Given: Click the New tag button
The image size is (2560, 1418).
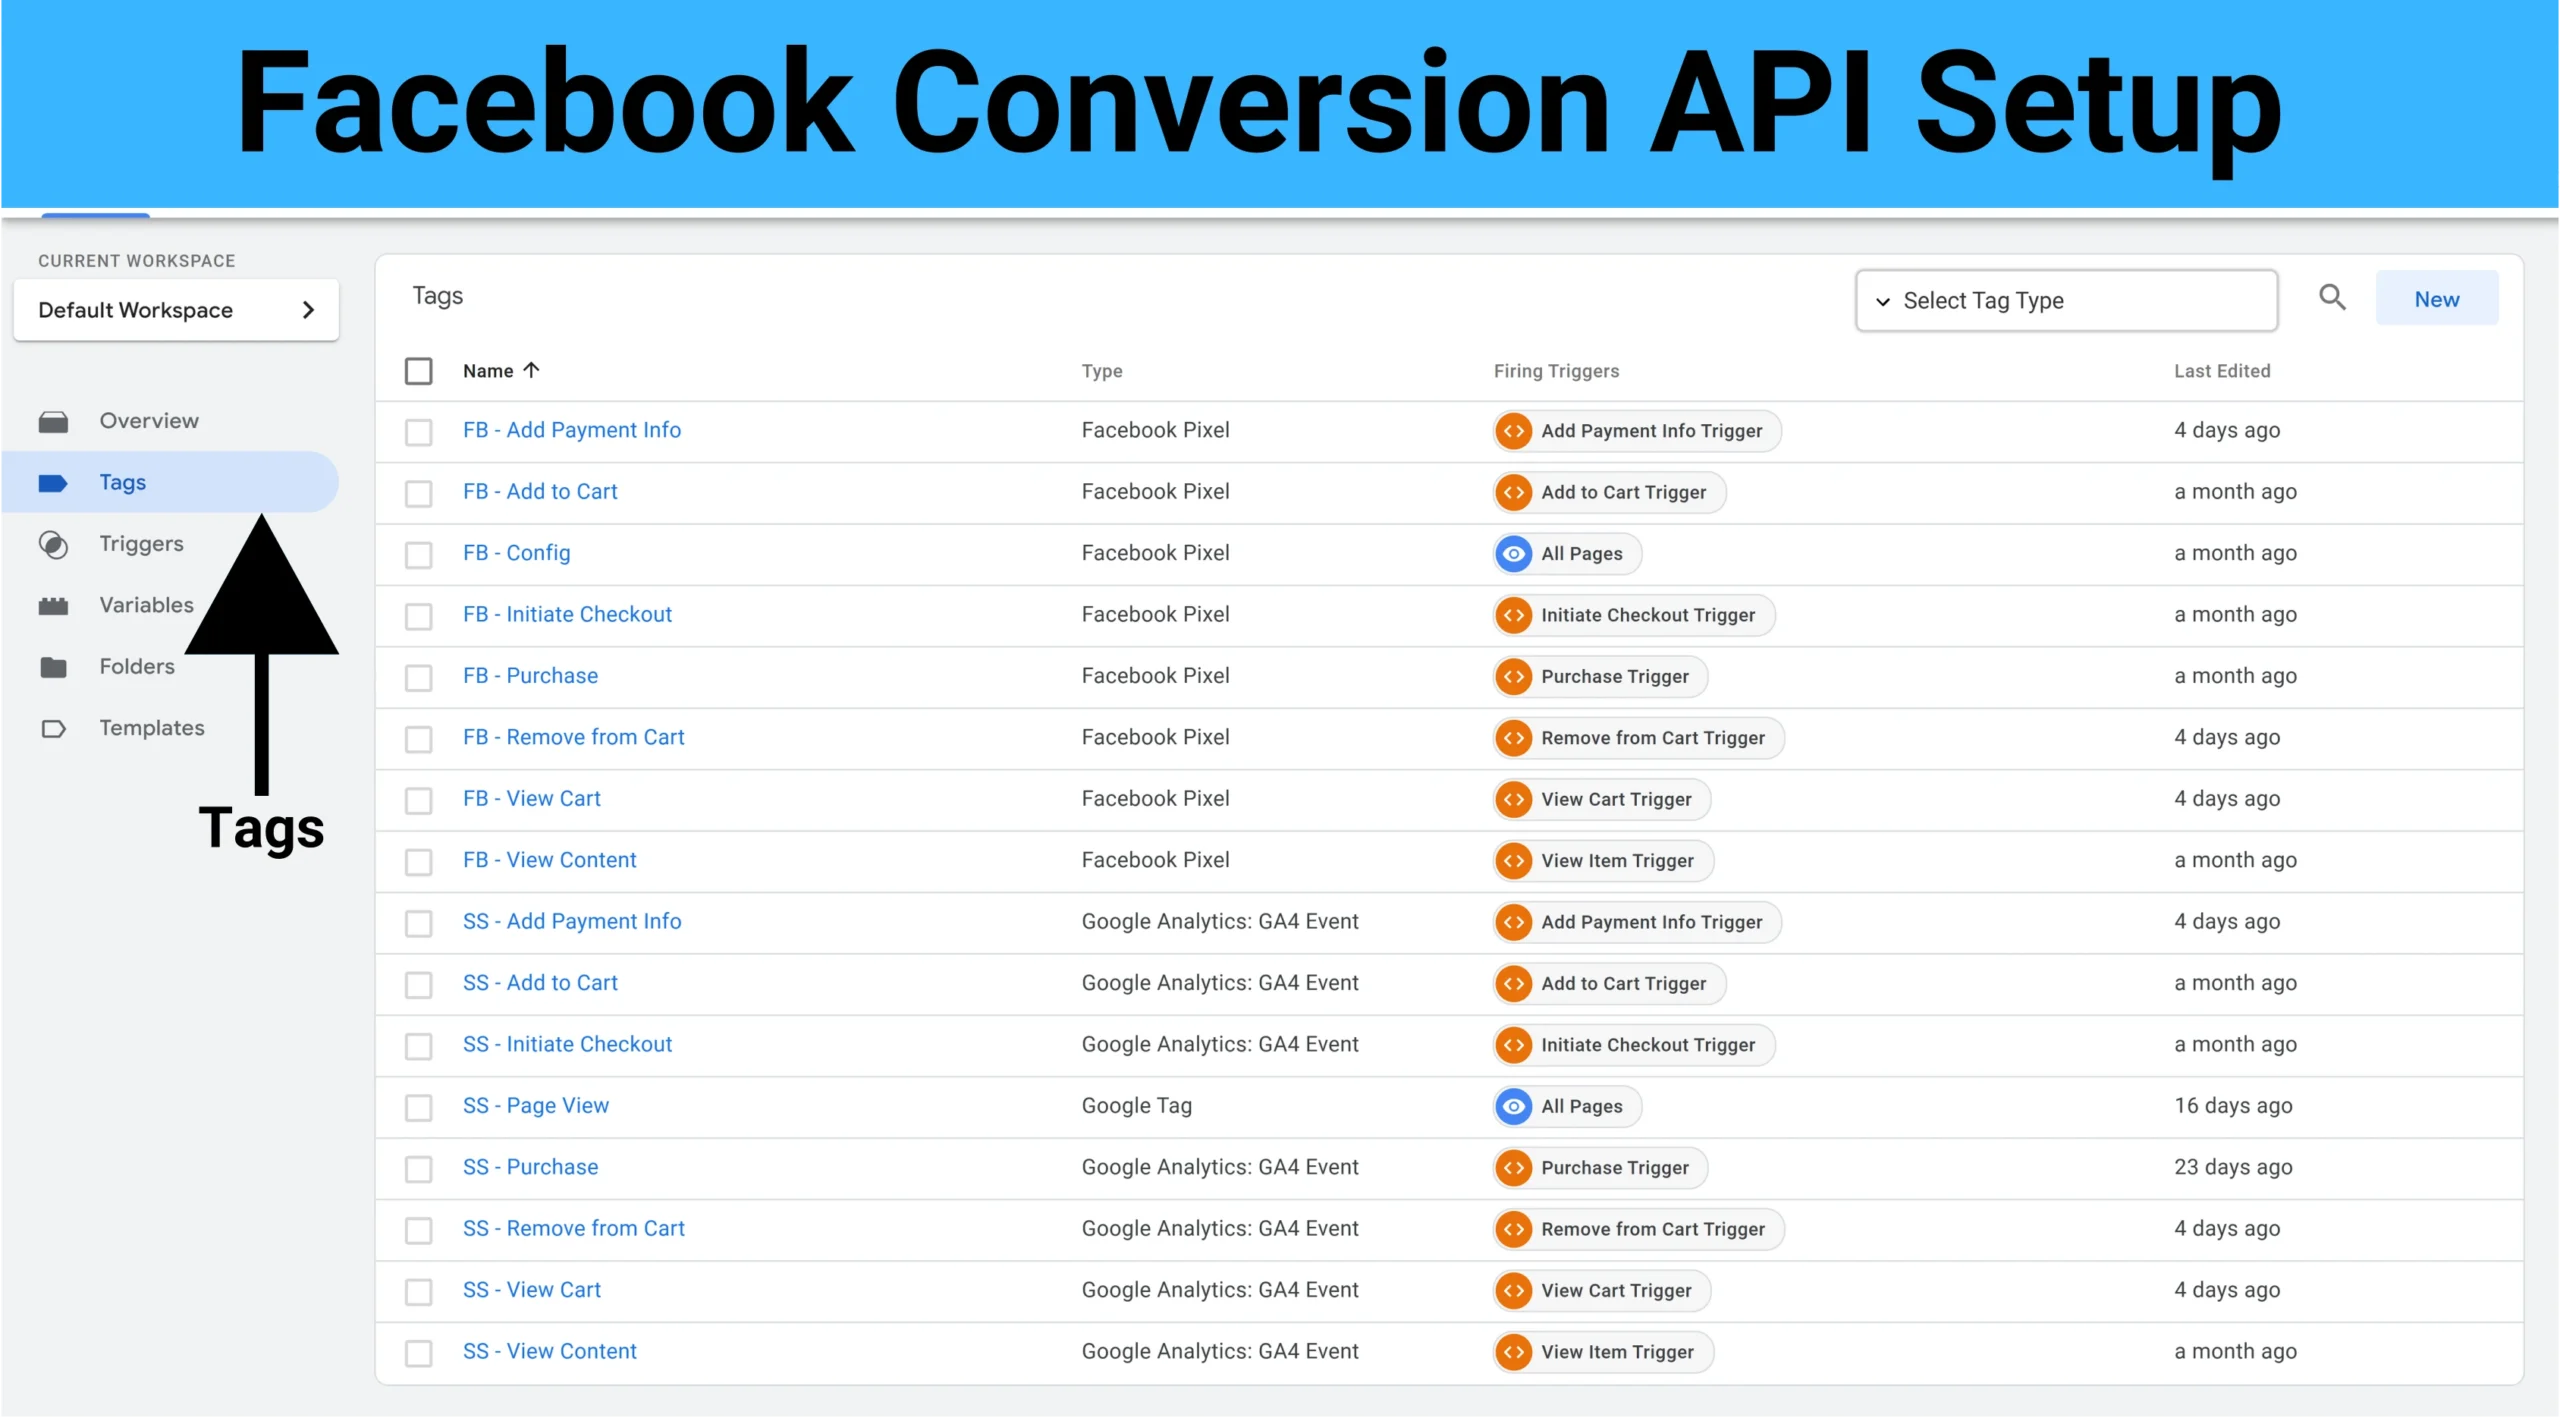Looking at the screenshot, I should [2436, 299].
